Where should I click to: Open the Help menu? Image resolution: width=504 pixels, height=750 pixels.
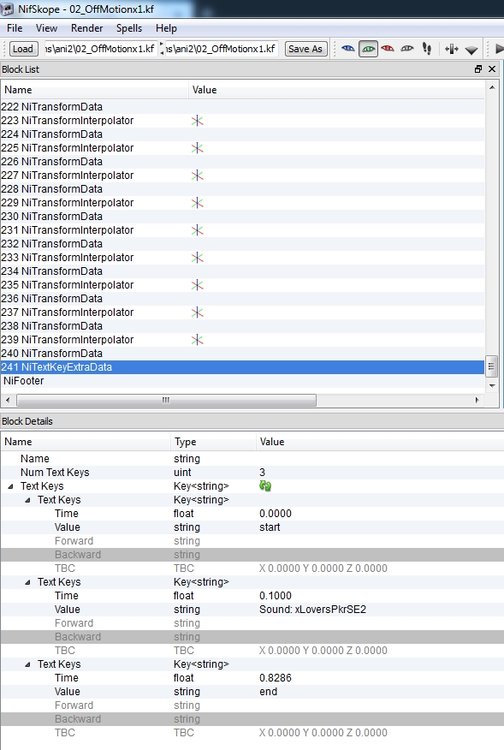[166, 28]
